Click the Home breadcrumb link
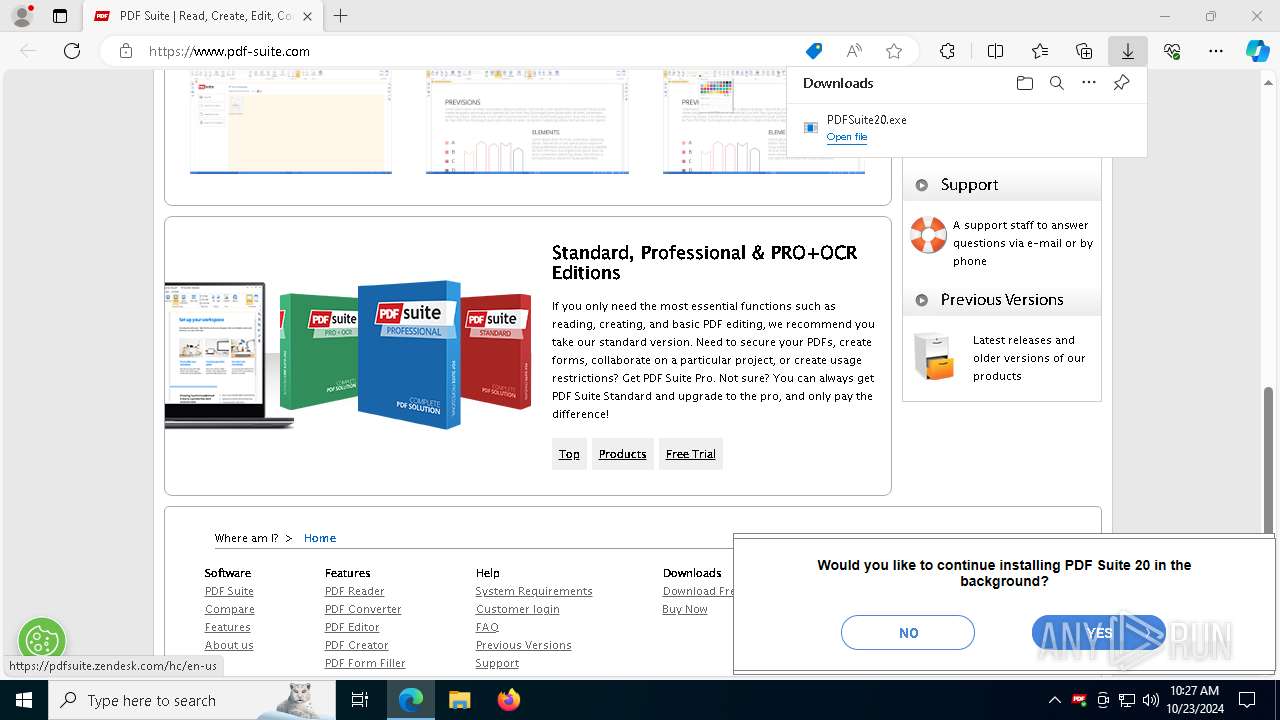The image size is (1280, 720). coord(320,538)
